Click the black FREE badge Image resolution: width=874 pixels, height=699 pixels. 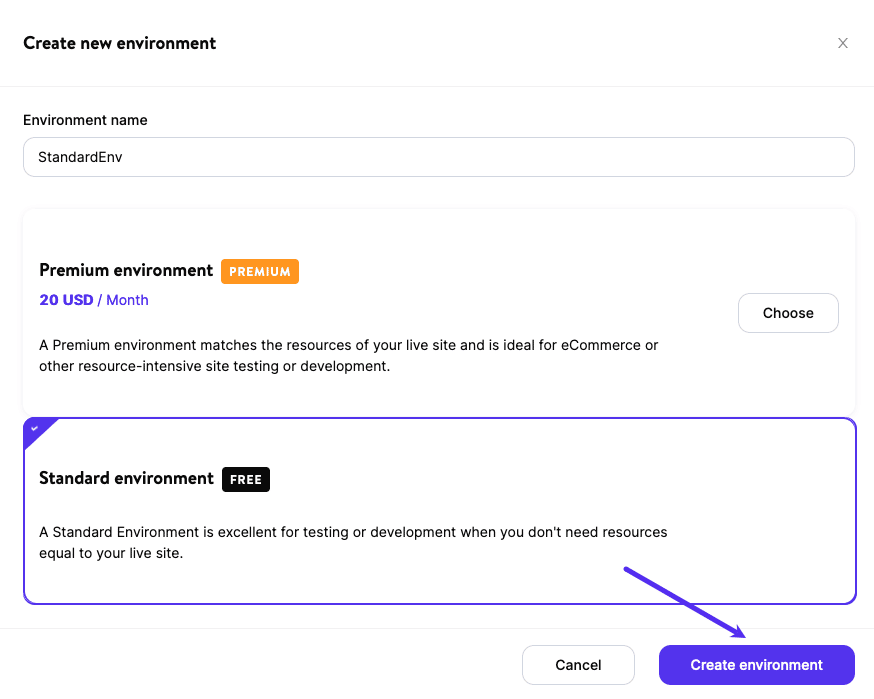coord(246,479)
